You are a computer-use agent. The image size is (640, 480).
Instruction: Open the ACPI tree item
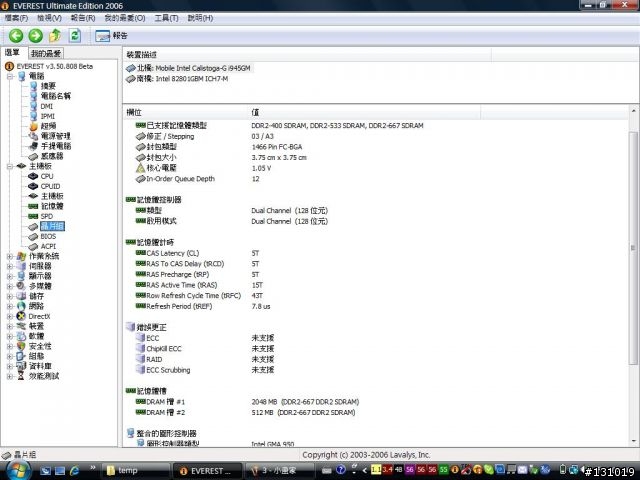(48, 246)
